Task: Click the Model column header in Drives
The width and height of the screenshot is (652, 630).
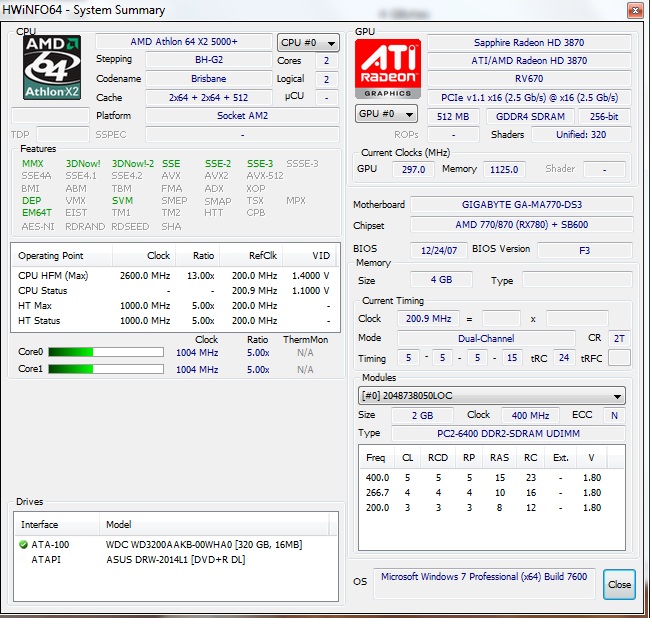Action: pyautogui.click(x=120, y=525)
